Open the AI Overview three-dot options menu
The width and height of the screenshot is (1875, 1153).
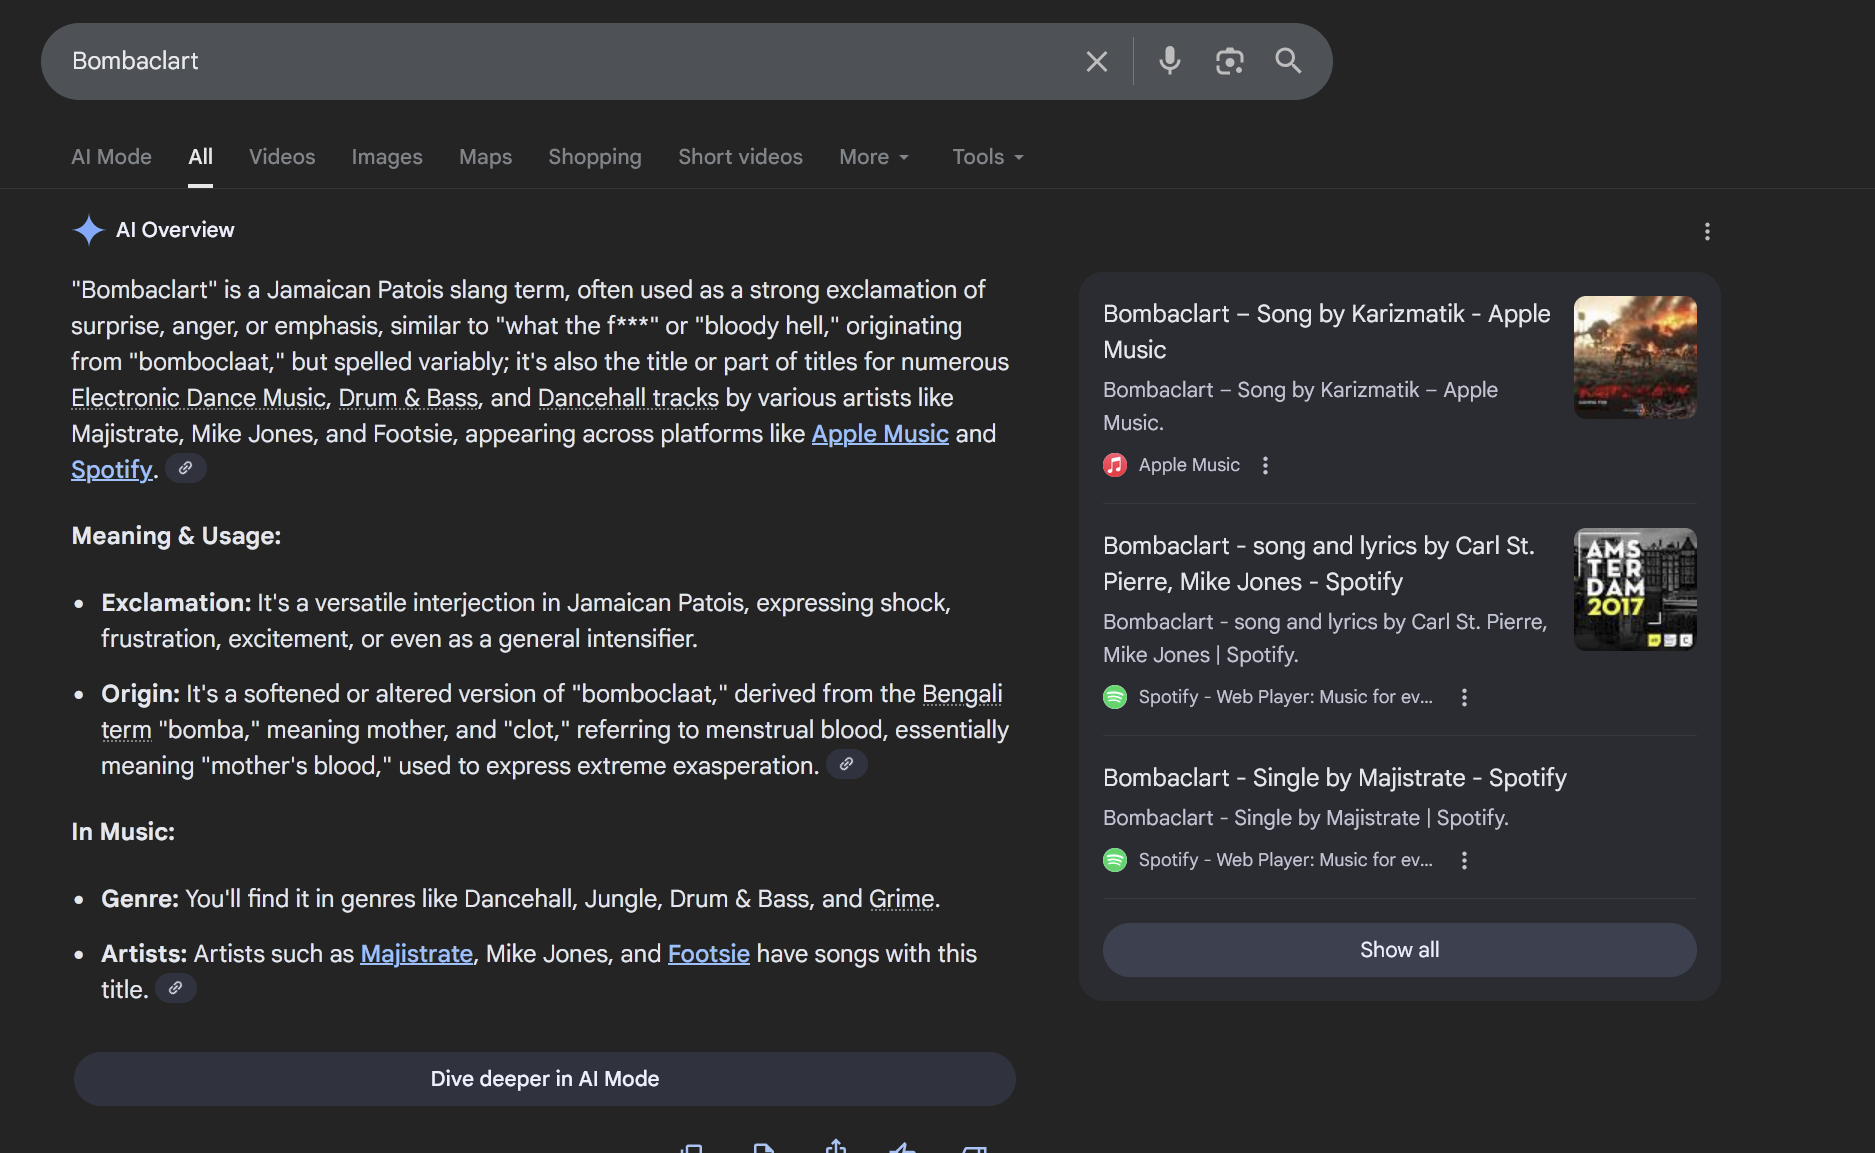click(x=1707, y=232)
